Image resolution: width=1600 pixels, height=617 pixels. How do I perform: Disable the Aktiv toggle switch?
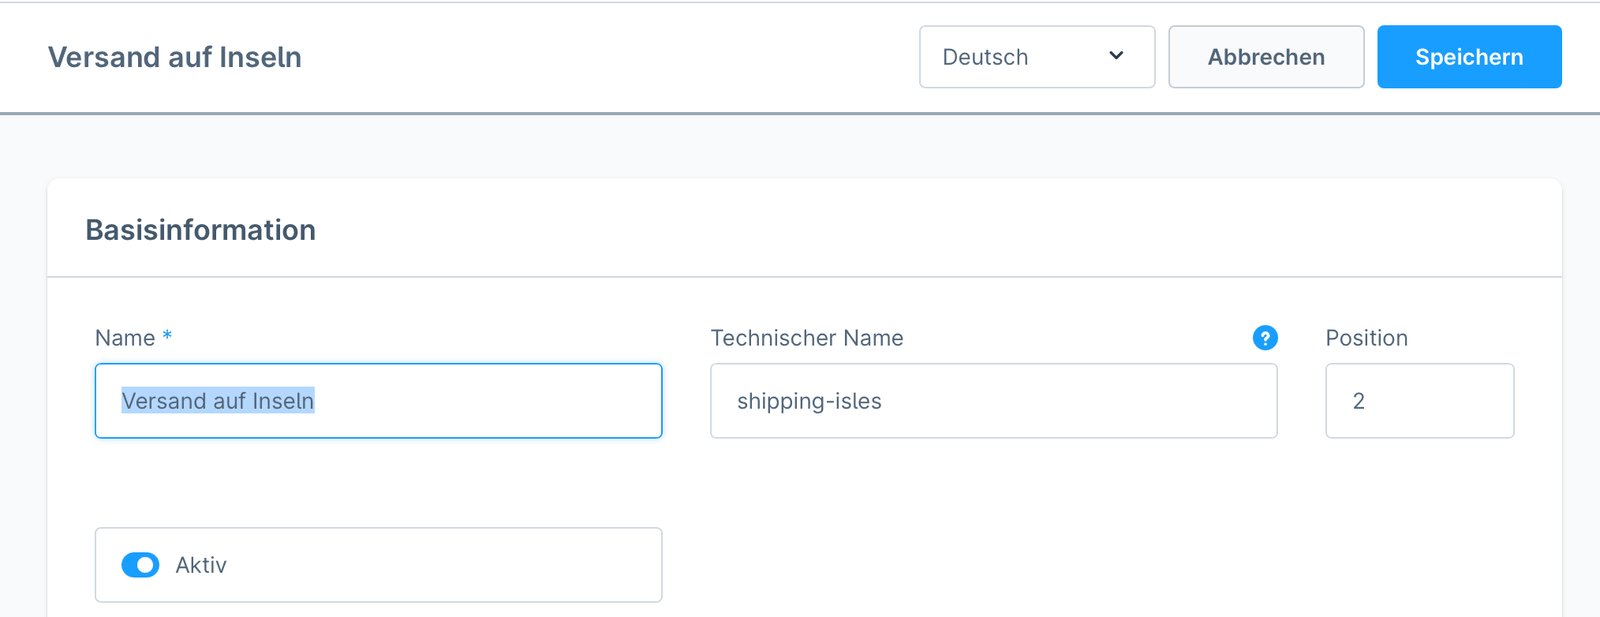point(140,565)
